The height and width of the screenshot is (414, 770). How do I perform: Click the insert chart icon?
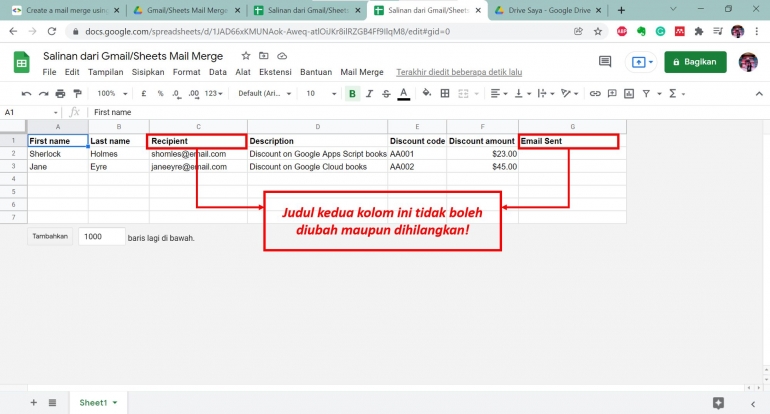point(629,93)
